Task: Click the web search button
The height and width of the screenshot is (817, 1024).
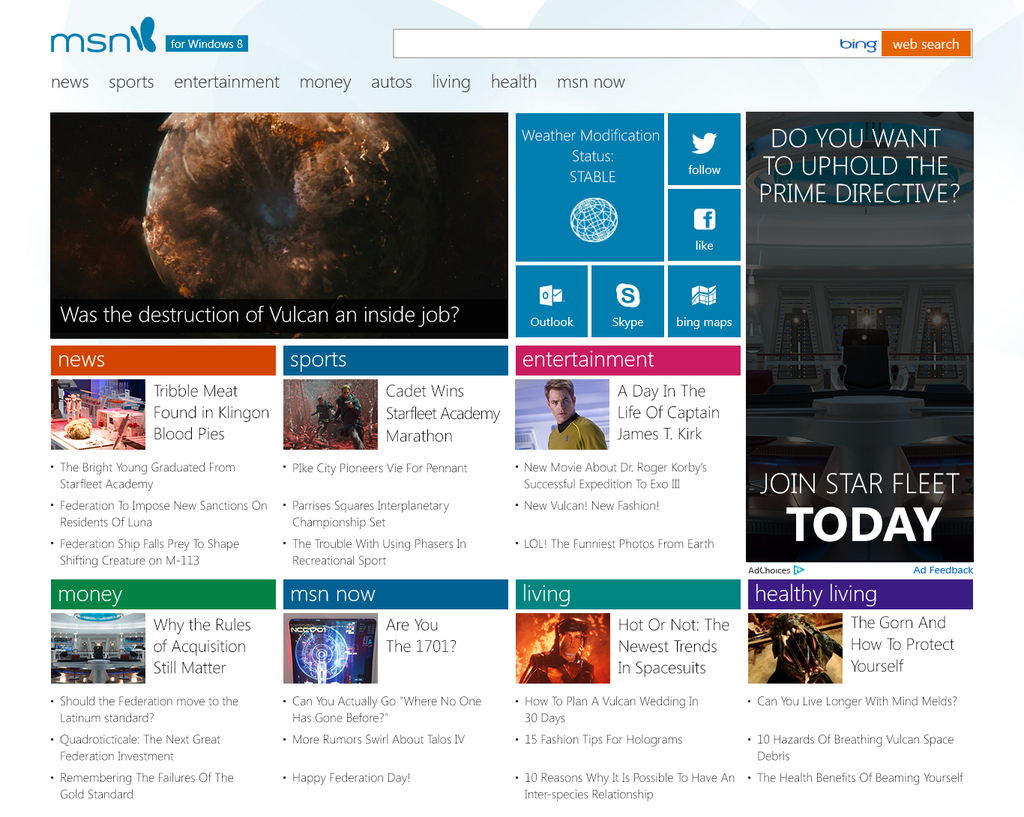Action: coord(926,44)
